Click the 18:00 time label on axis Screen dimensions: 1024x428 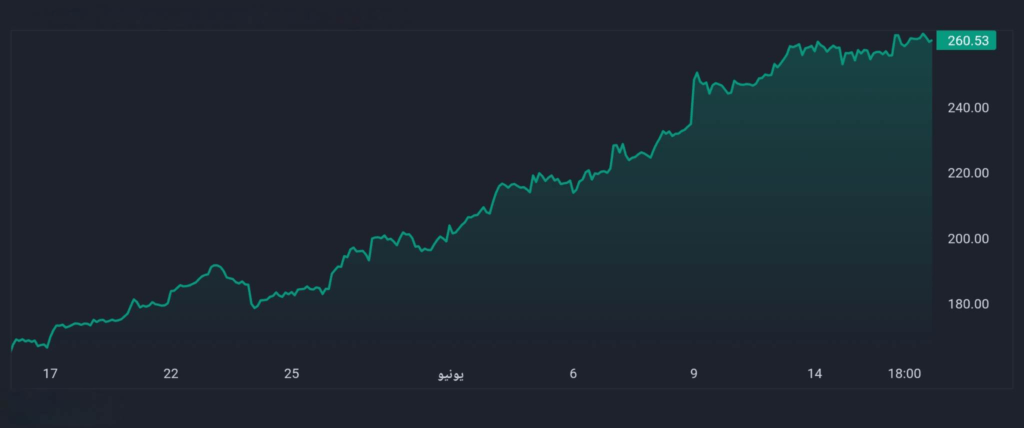pyautogui.click(x=904, y=374)
